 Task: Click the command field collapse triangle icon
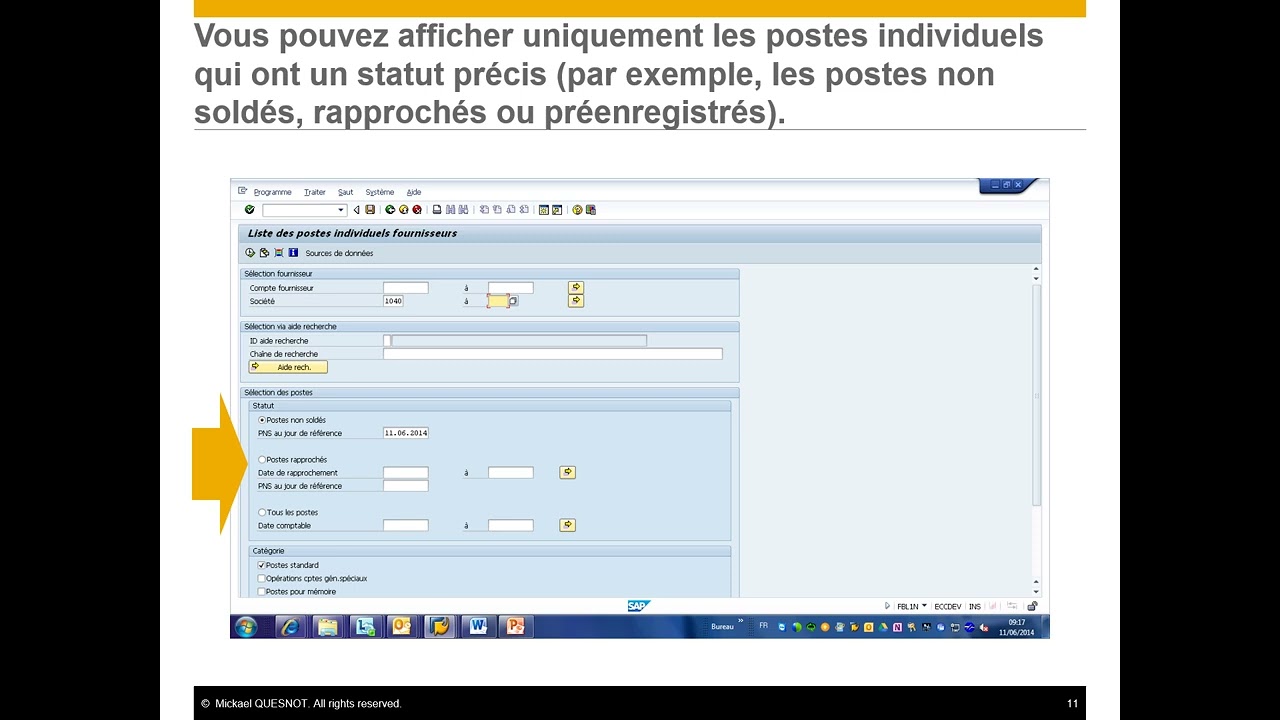(356, 210)
